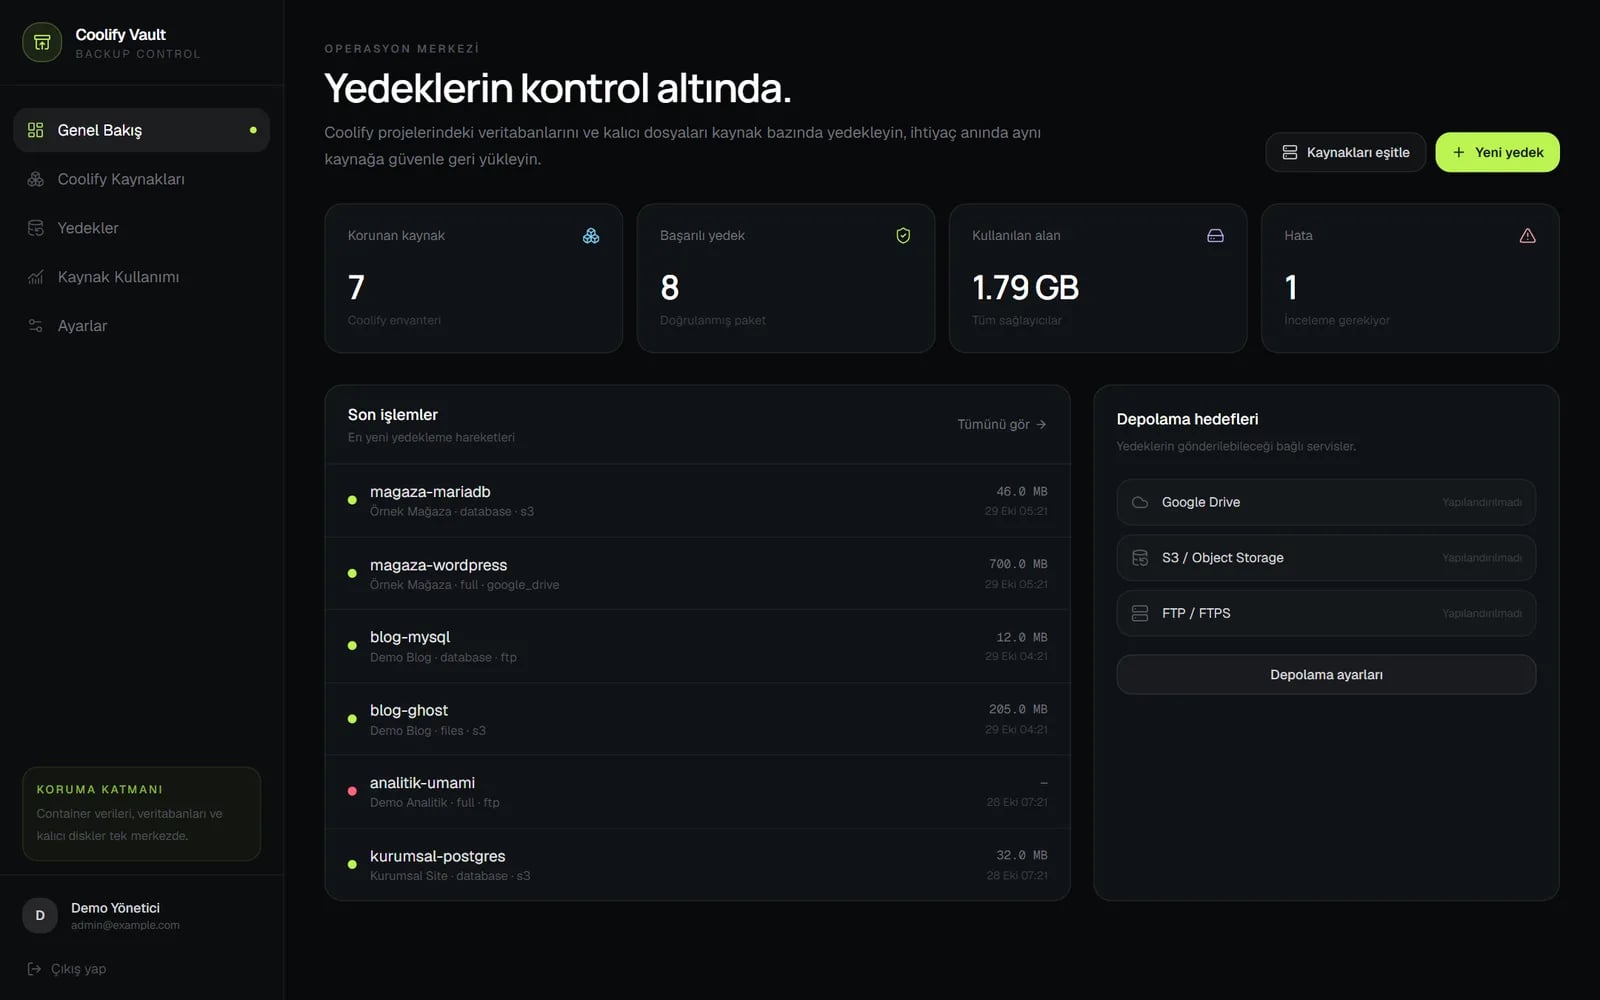Open the Genel Bakış menu item
Viewport: 1600px width, 1000px height.
pos(141,130)
